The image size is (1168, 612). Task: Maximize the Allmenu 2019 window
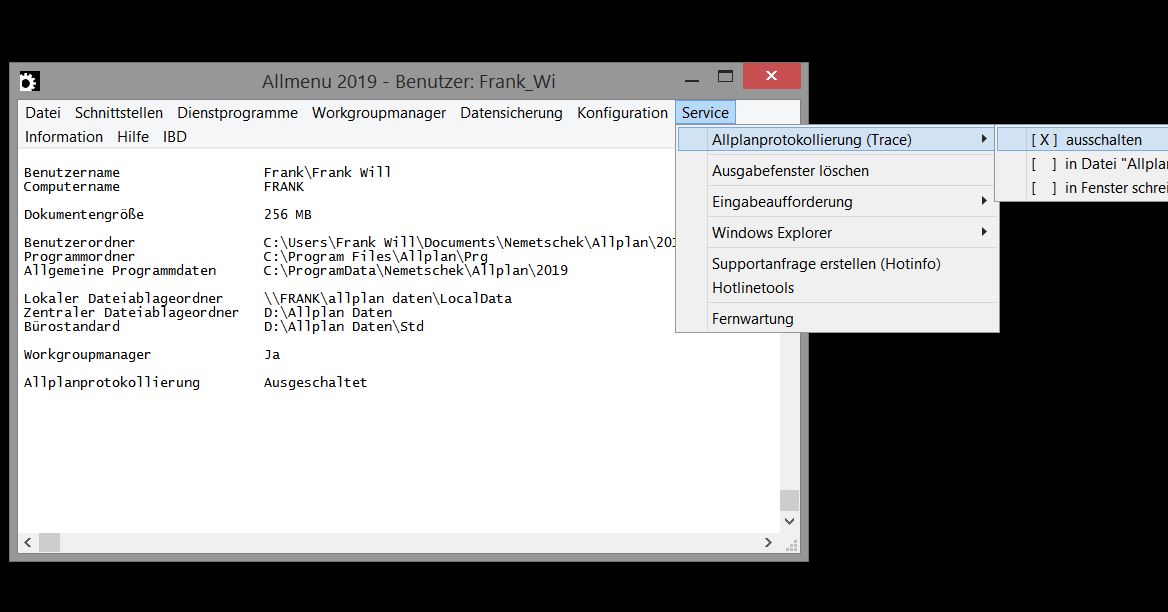[725, 77]
